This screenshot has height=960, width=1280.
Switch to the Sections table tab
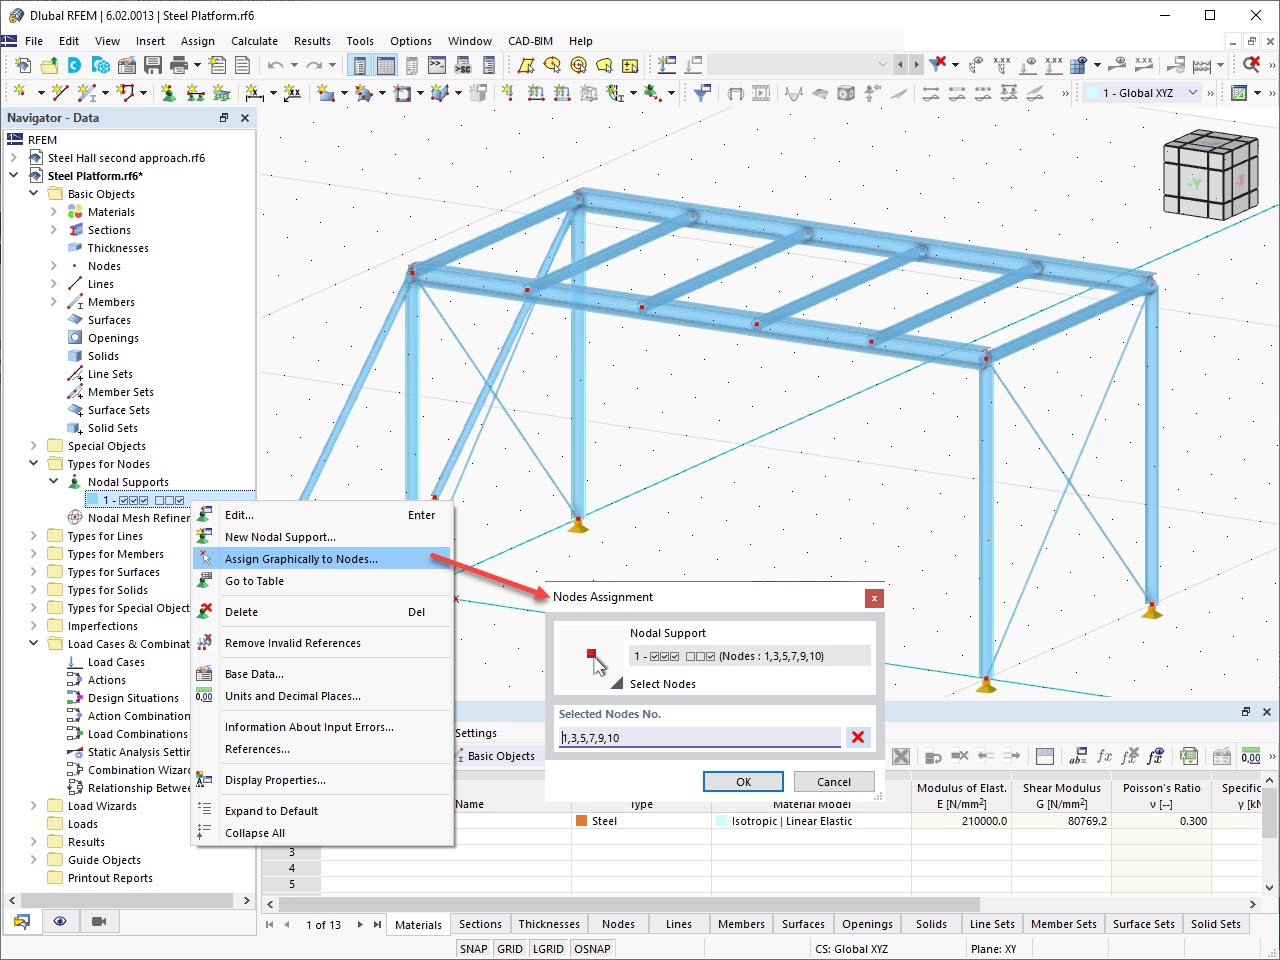click(x=480, y=924)
